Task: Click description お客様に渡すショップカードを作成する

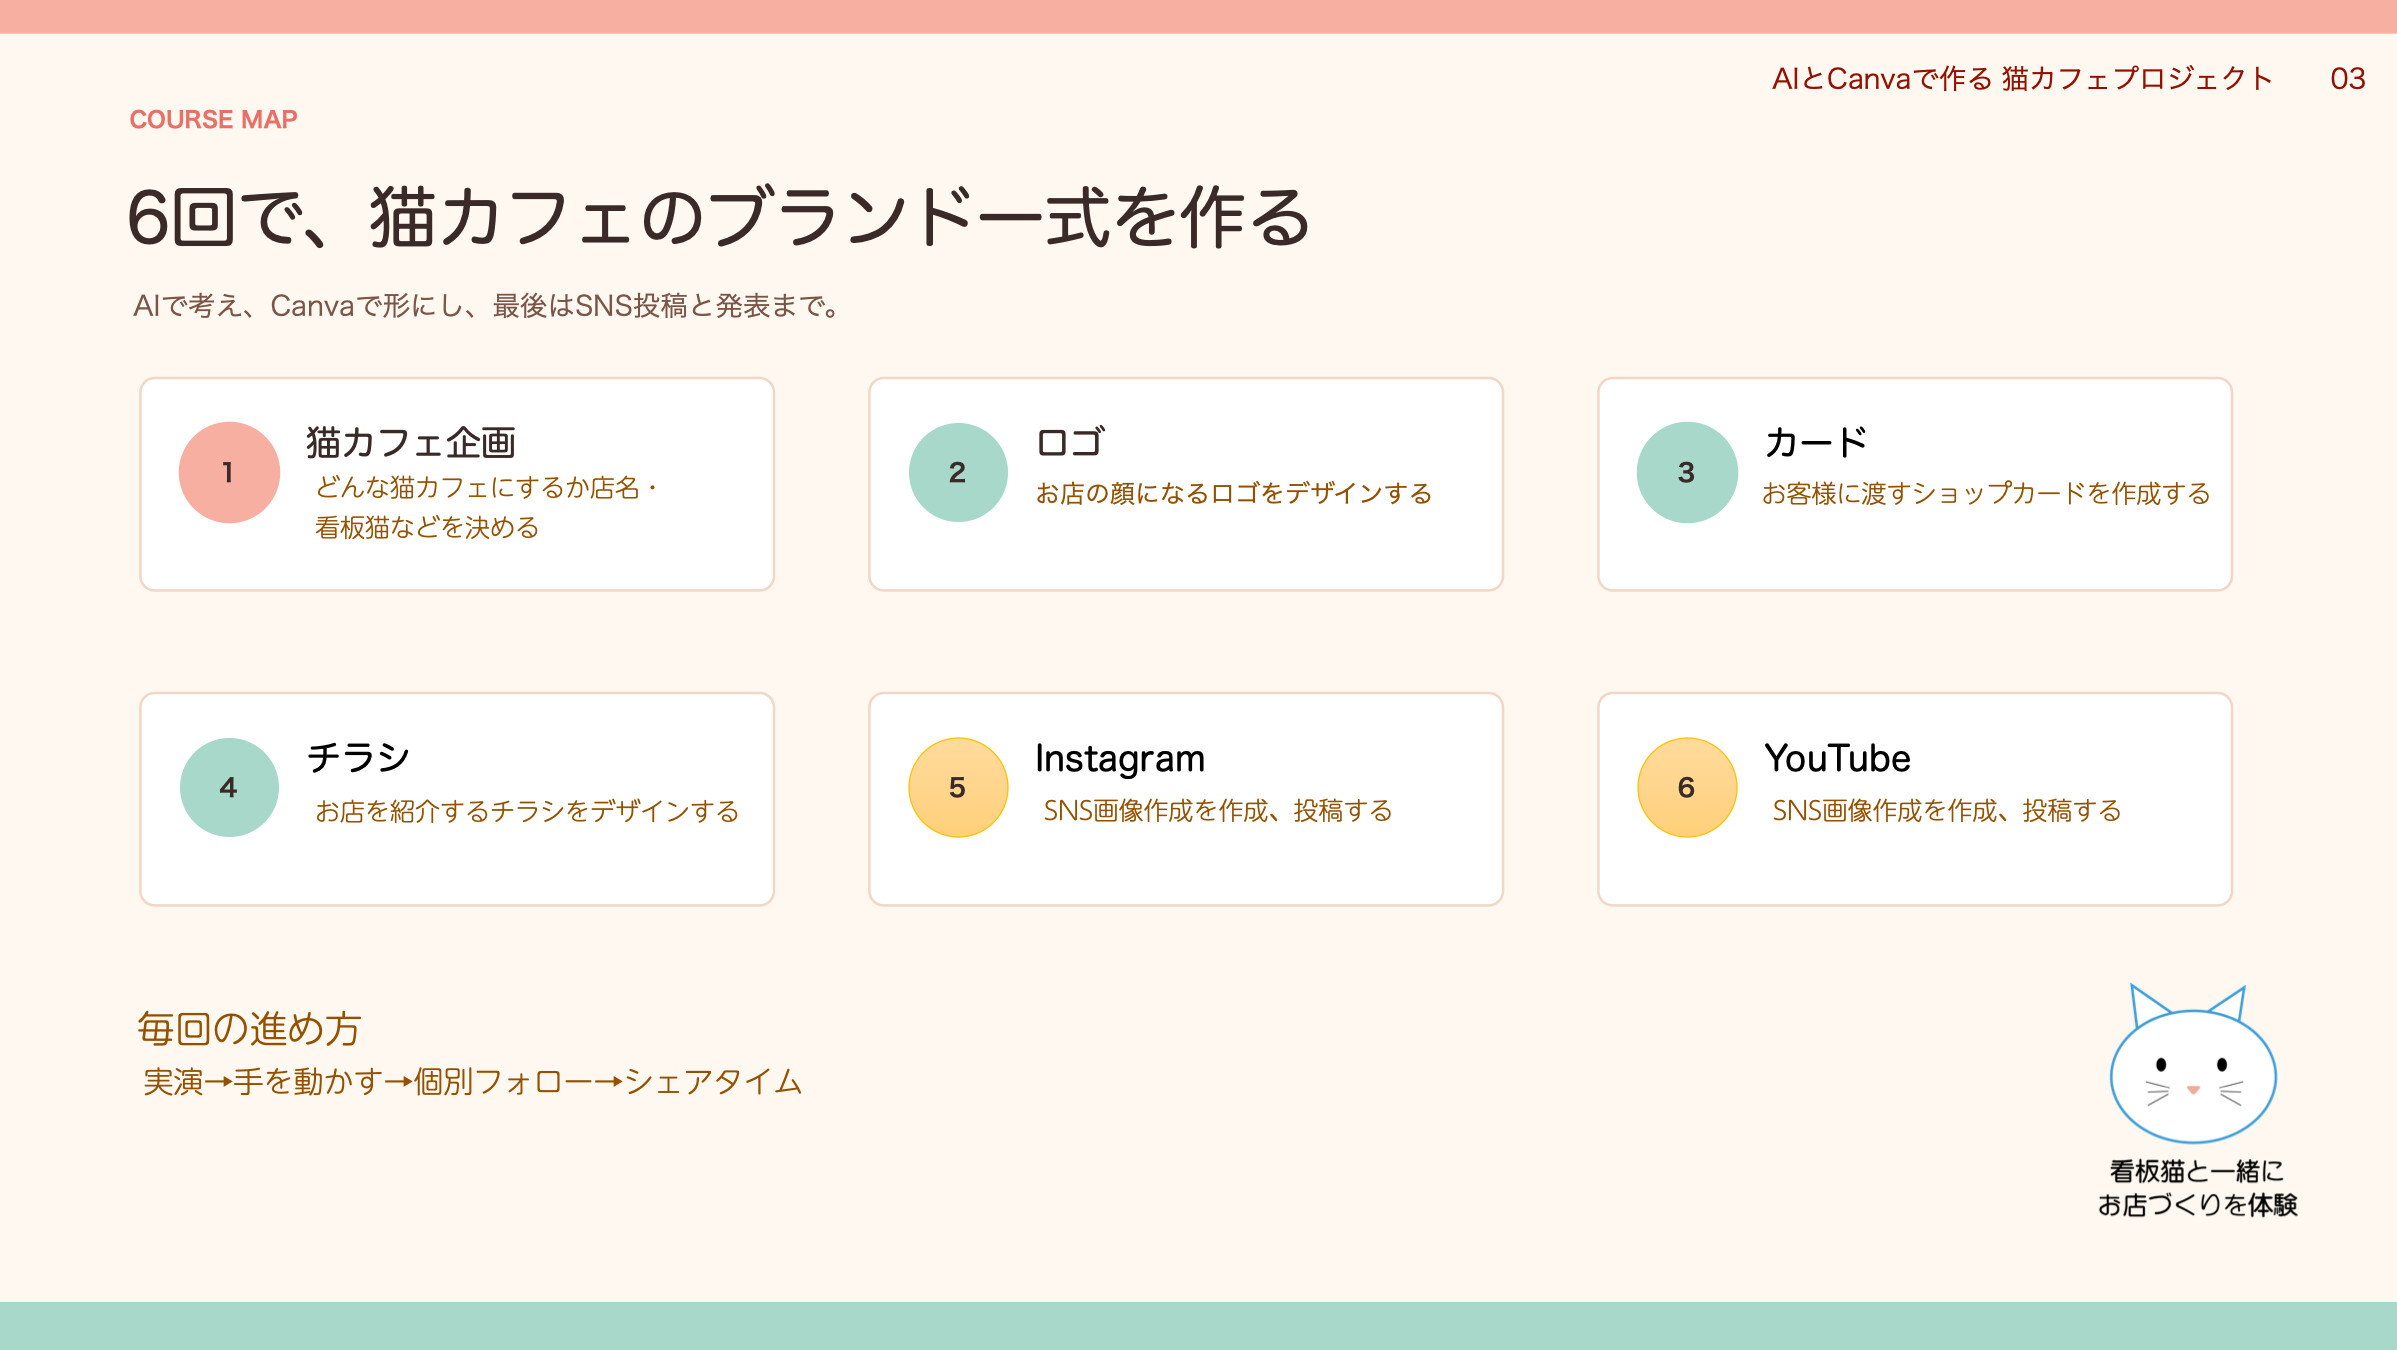Action: pyautogui.click(x=1986, y=493)
